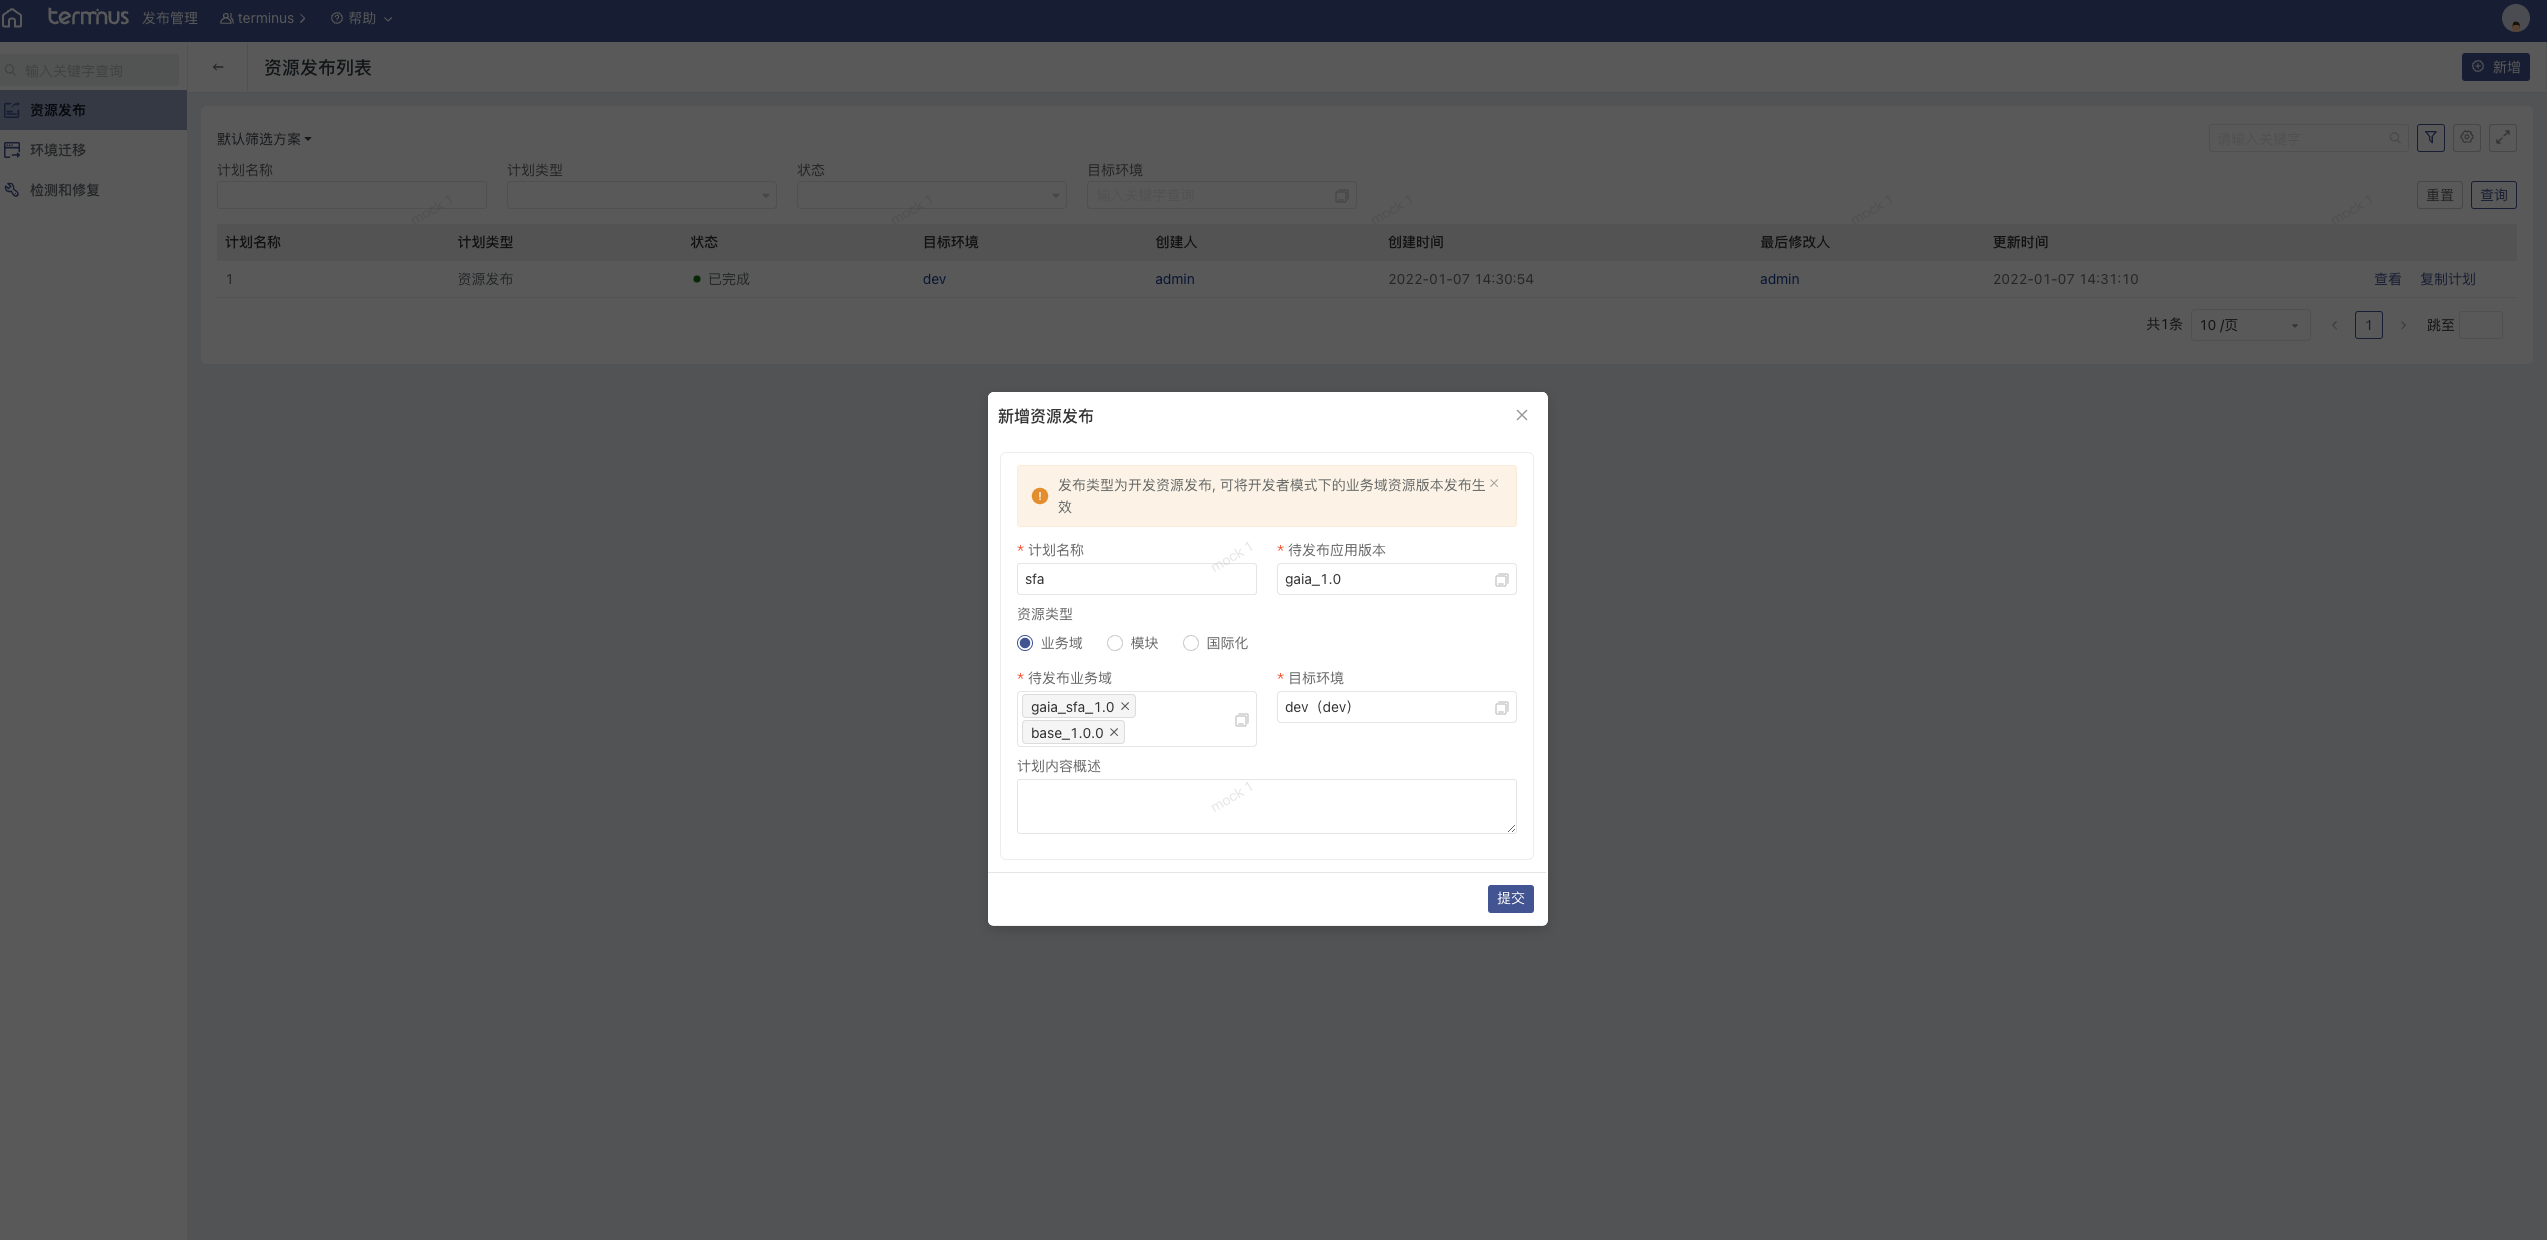Click the 提交 submit button
The height and width of the screenshot is (1240, 2547).
(x=1510, y=898)
